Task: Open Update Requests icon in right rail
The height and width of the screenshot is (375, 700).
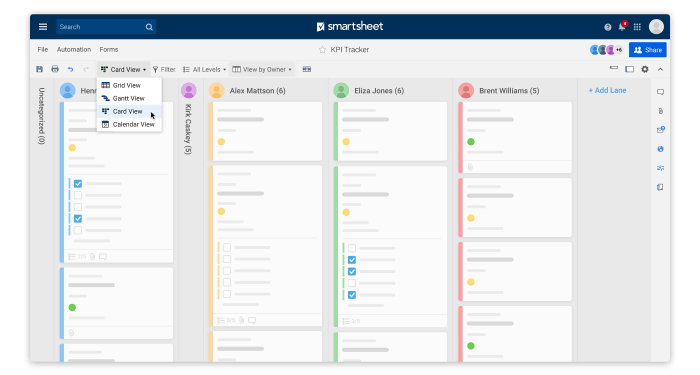Action: 661,129
